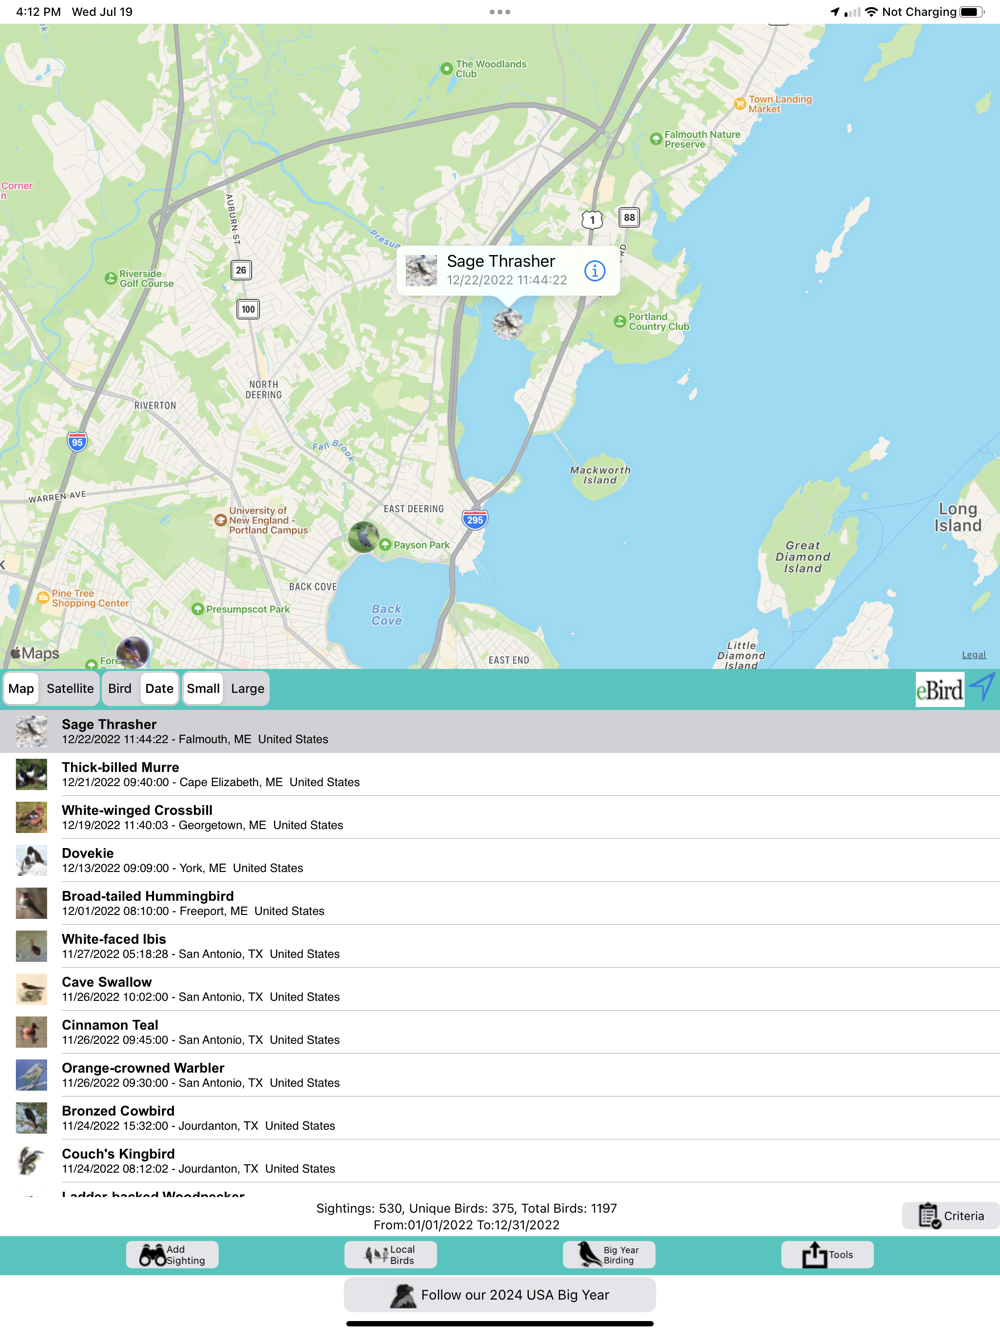Viewport: 1000px width, 1334px height.
Task: Open the Thick-billed Murre thumbnail
Action: click(x=31, y=774)
